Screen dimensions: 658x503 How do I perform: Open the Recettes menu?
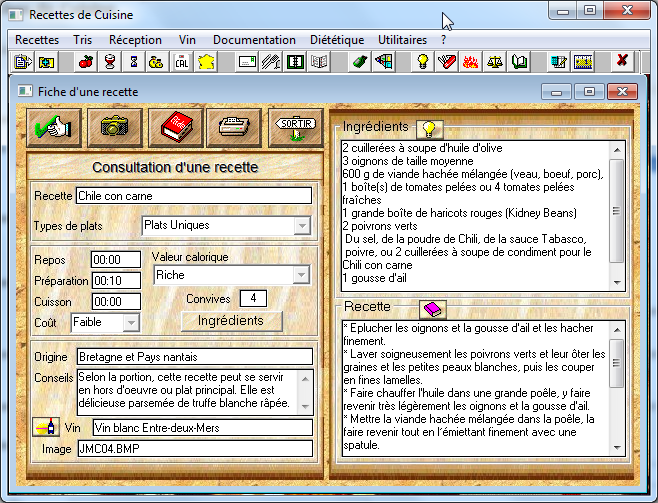pyautogui.click(x=37, y=40)
